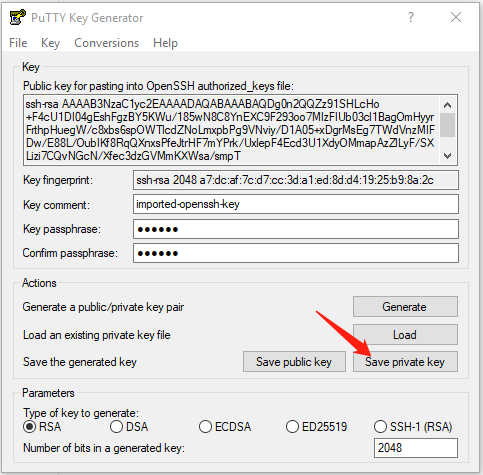The height and width of the screenshot is (475, 483).
Task: Click the 'Key passphrase:' label
Action: point(62,229)
